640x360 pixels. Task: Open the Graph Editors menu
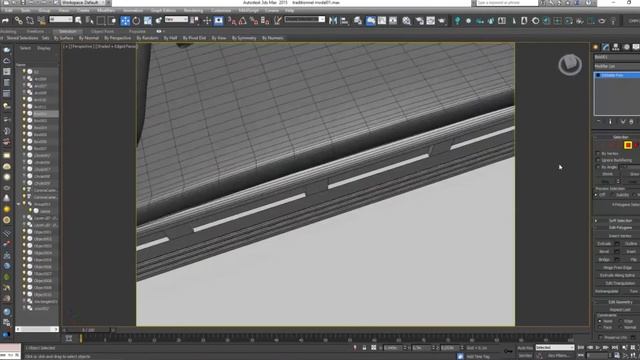[x=163, y=11]
